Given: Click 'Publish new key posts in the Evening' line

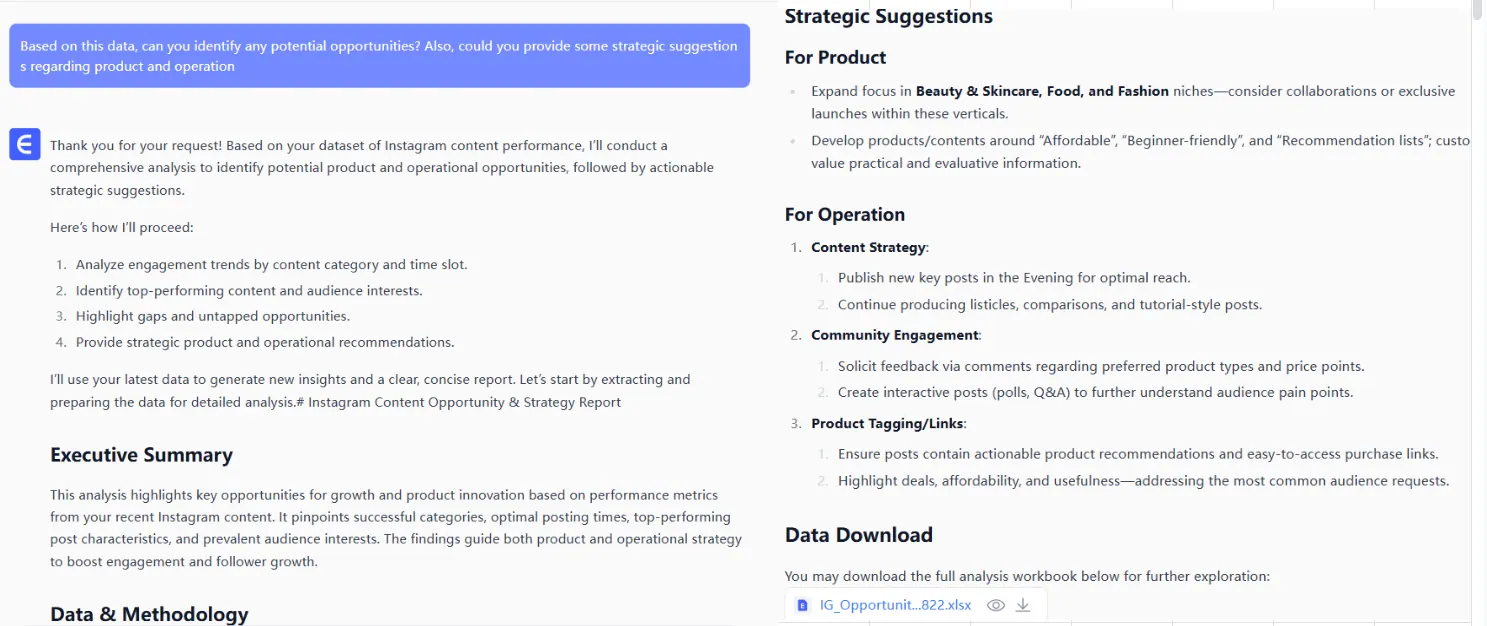Looking at the screenshot, I should point(1013,278).
